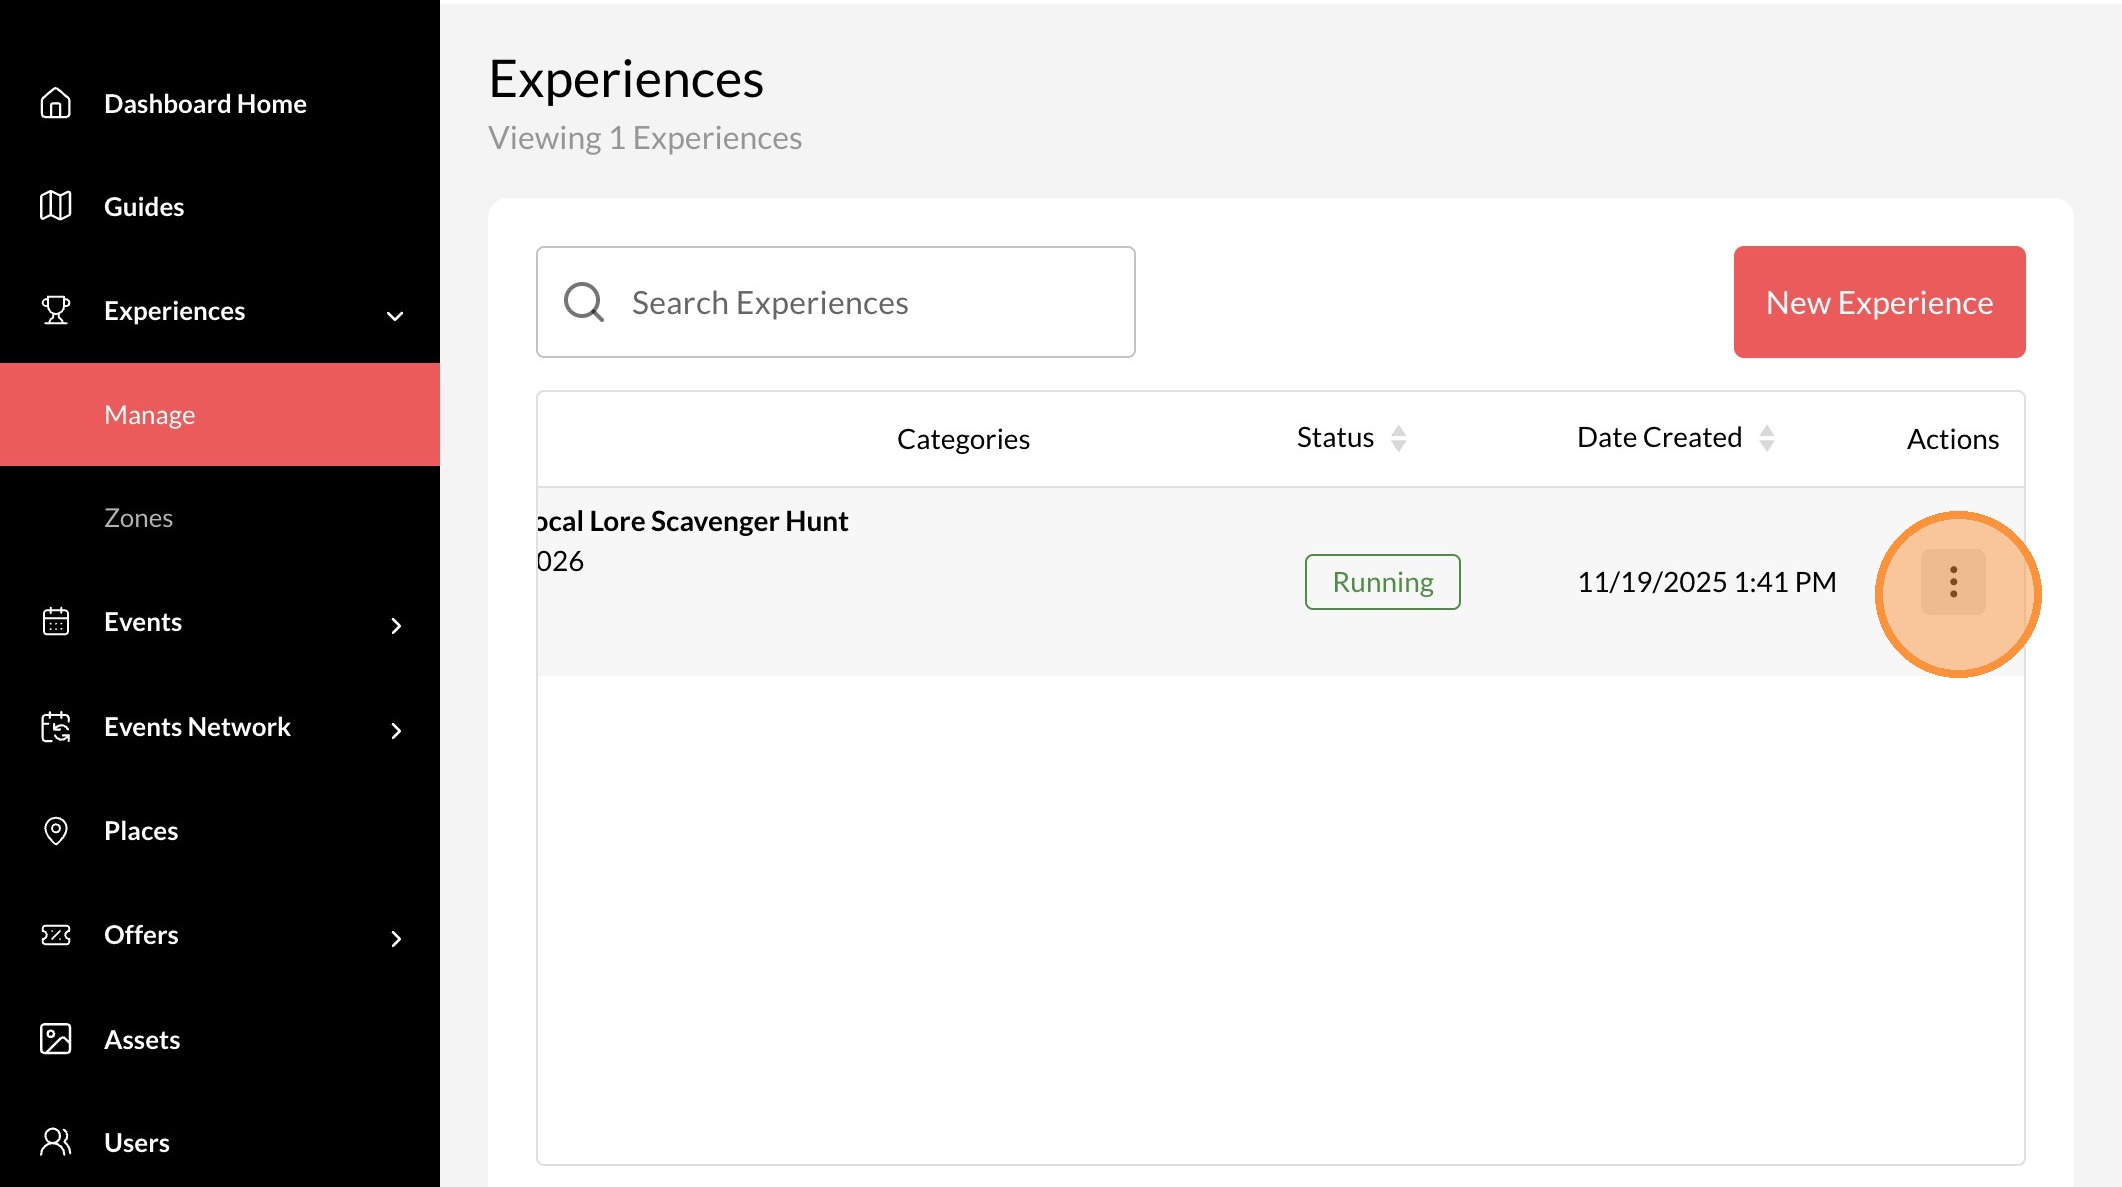This screenshot has height=1187, width=2122.
Task: Select the Manage submenu item
Action: (x=150, y=415)
